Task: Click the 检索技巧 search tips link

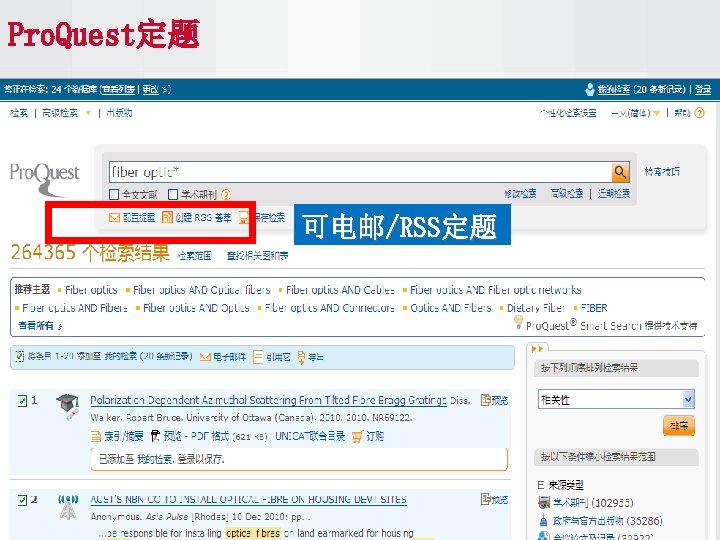Action: coord(662,171)
